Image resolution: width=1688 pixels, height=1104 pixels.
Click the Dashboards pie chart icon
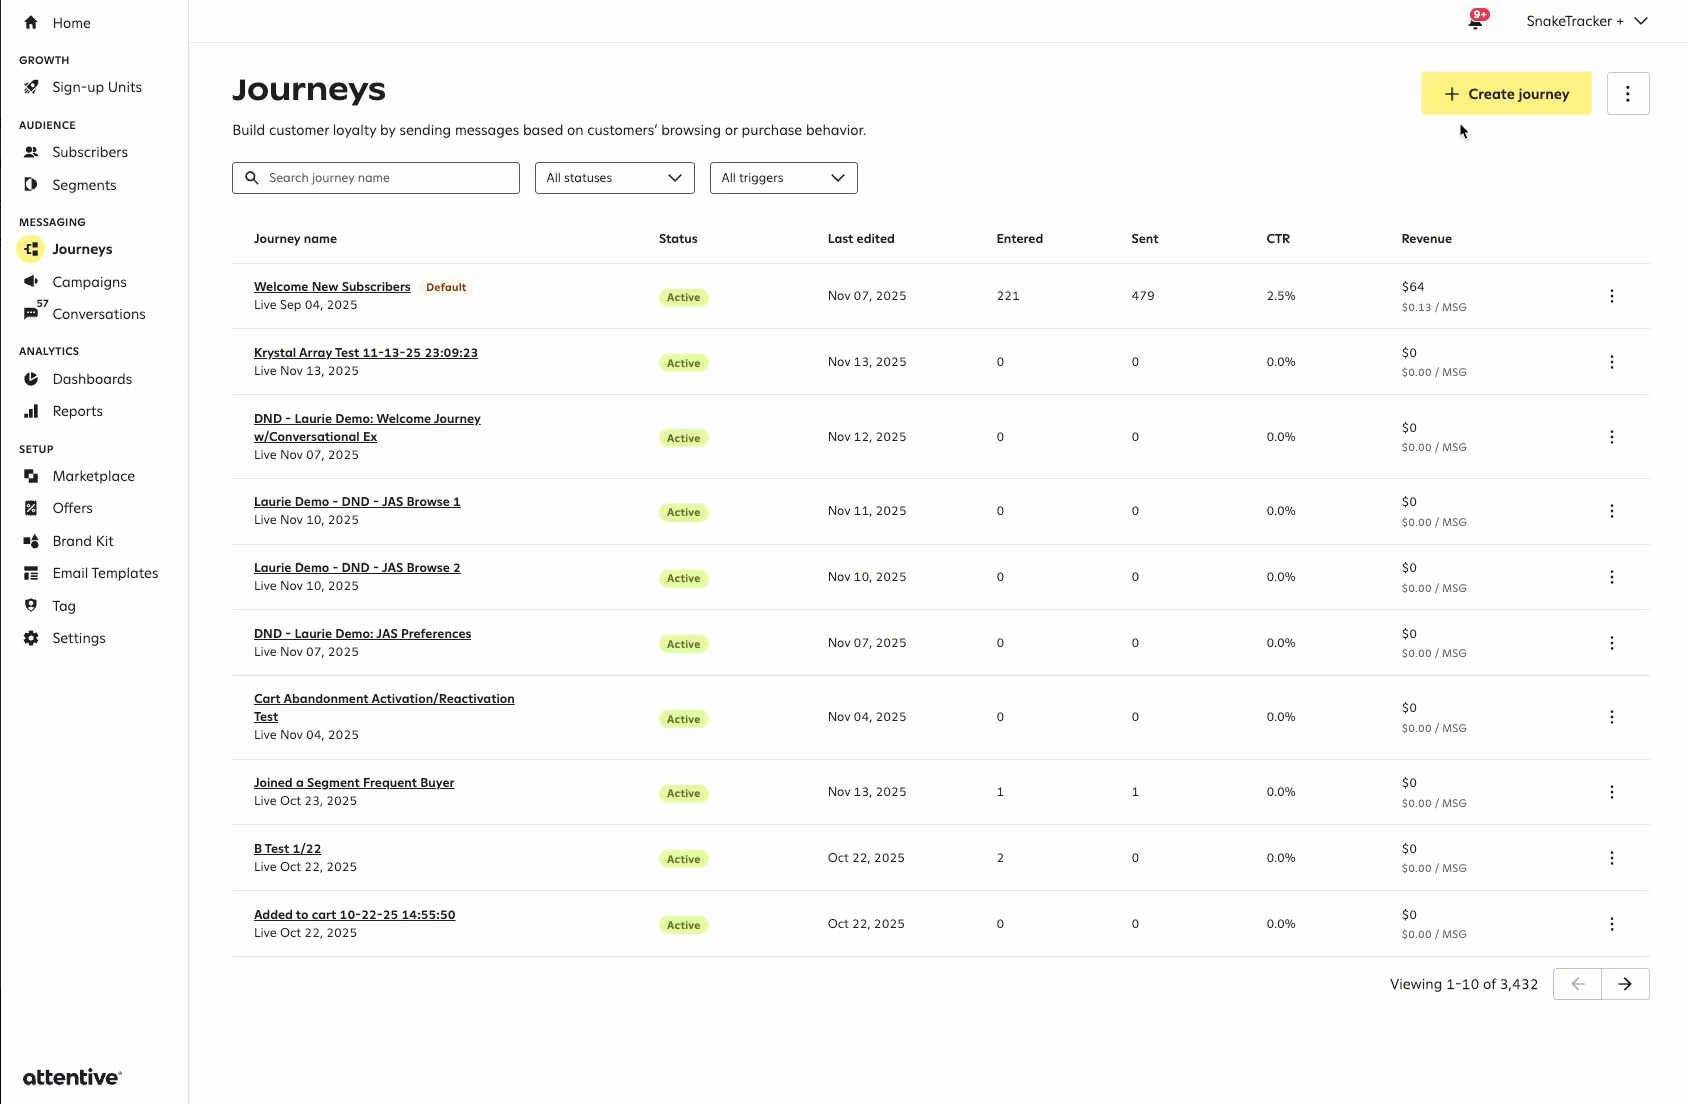tap(31, 379)
